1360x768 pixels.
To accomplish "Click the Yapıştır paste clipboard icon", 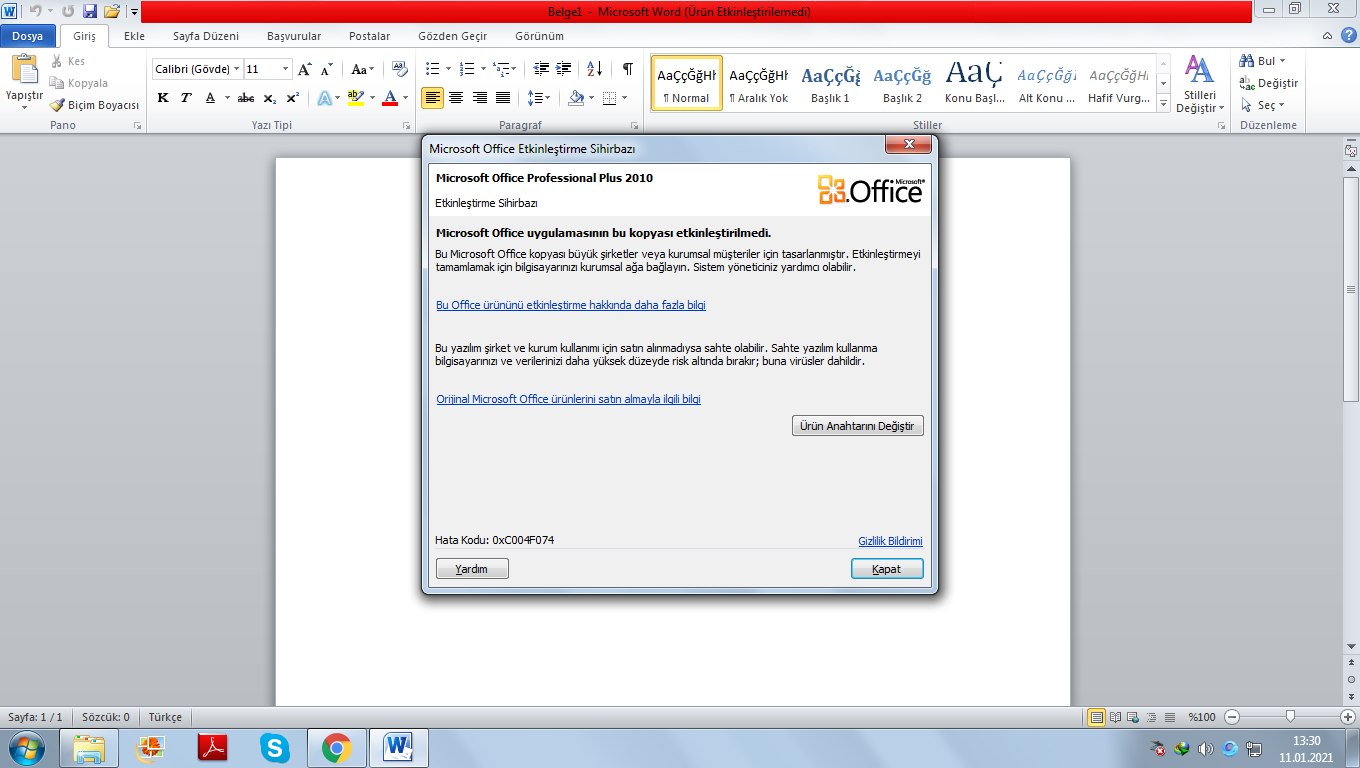I will 24,69.
